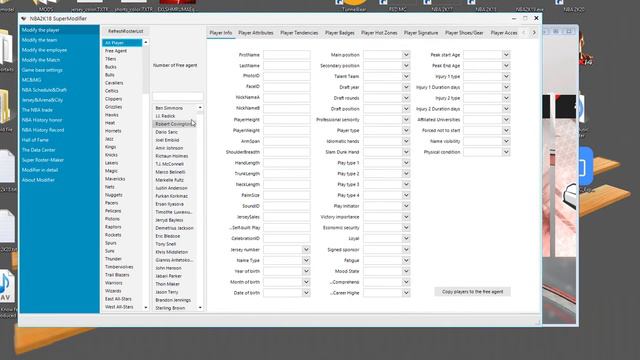The image size is (640, 360).
Task: Open Super Roster-Maker in sidebar
Action: tap(42, 160)
